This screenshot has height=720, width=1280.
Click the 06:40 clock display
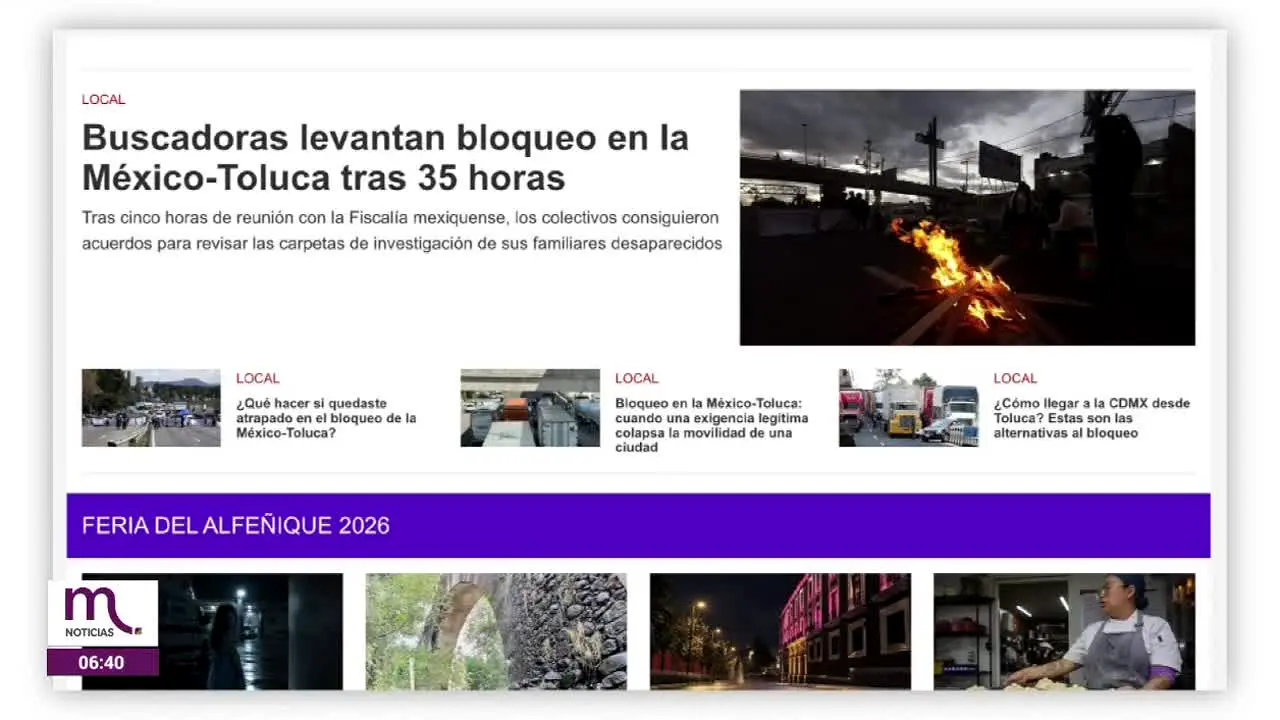pos(102,662)
